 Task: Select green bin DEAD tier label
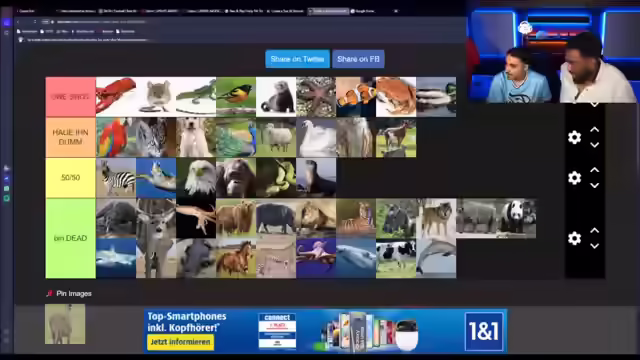71,238
